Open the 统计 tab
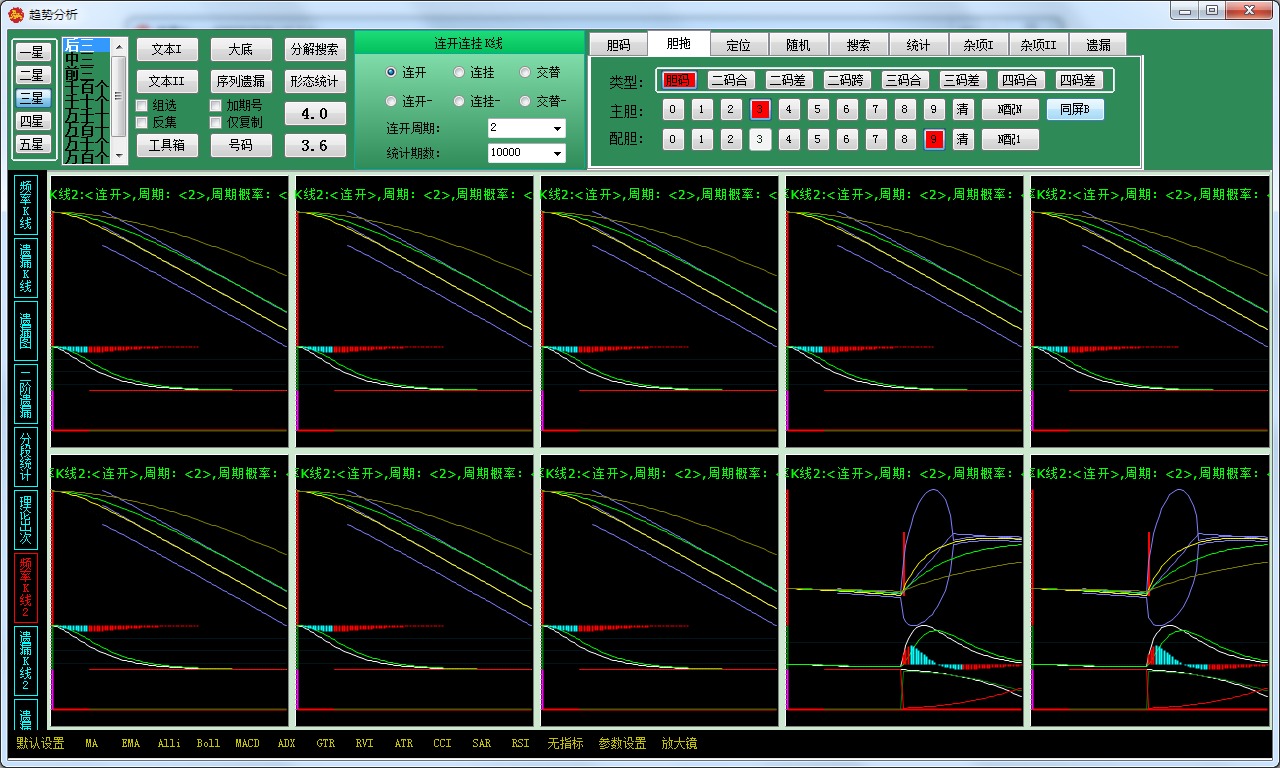The width and height of the screenshot is (1280, 768). 918,45
